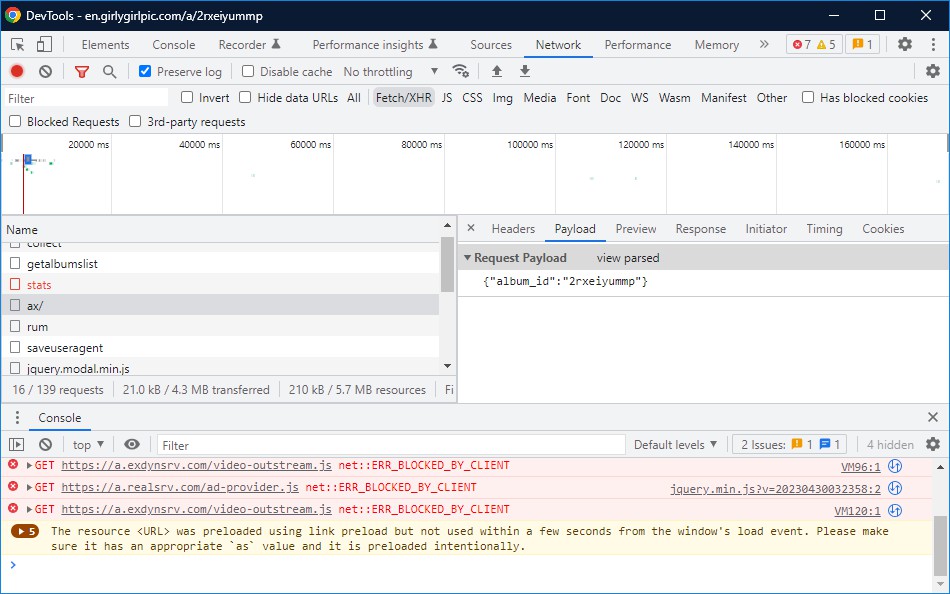Expand the realsrv ad-provider GET error
Screen dimensions: 950x594
coord(29,487)
